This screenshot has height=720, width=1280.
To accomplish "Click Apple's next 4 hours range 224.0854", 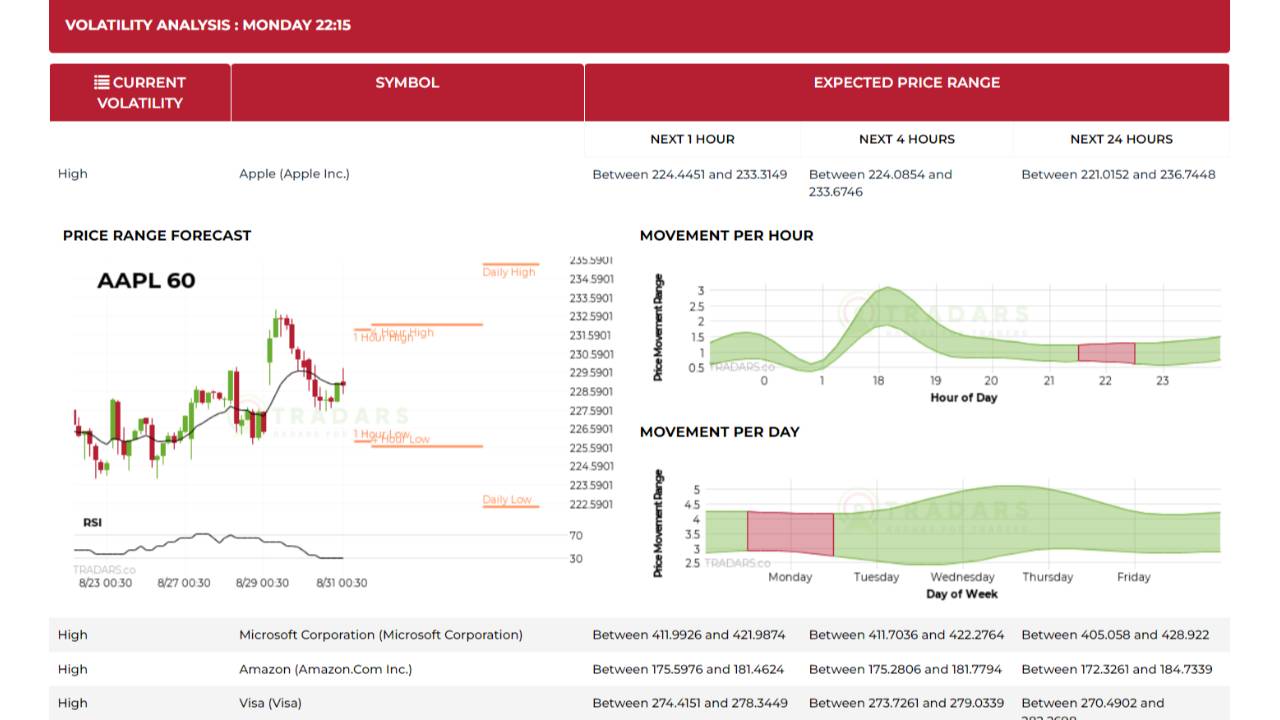I will pos(880,183).
